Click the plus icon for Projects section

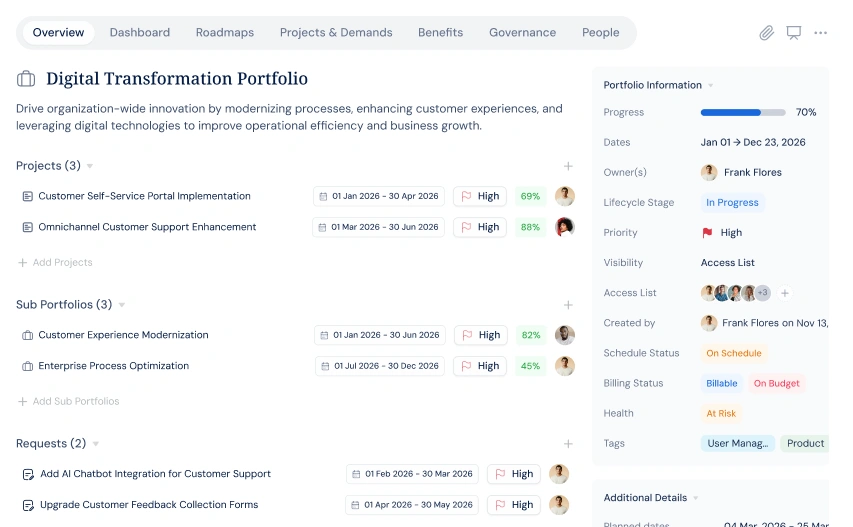[568, 166]
